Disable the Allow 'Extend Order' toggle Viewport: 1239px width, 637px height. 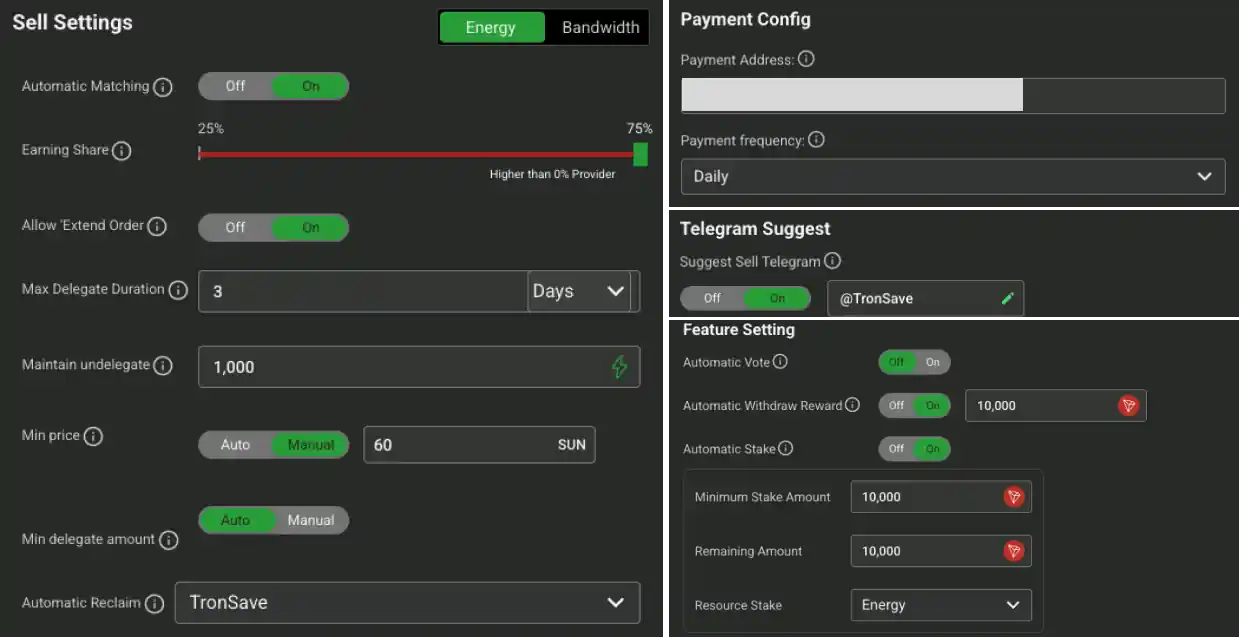tap(235, 227)
